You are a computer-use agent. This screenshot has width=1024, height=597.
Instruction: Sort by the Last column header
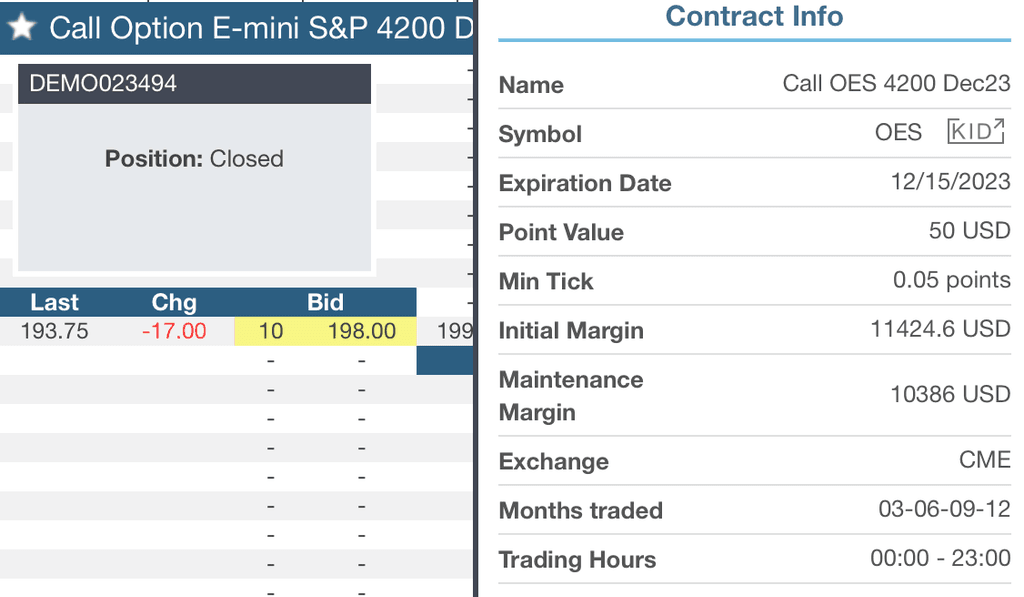[55, 302]
